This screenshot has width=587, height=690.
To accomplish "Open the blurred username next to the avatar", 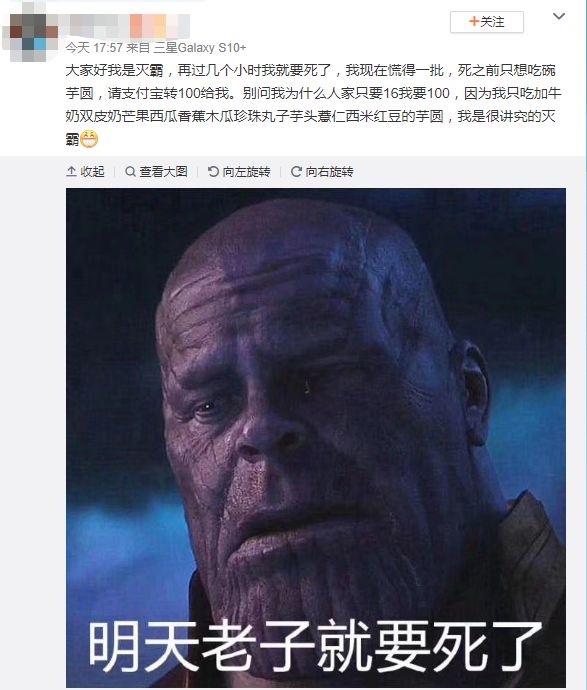I will pos(94,26).
